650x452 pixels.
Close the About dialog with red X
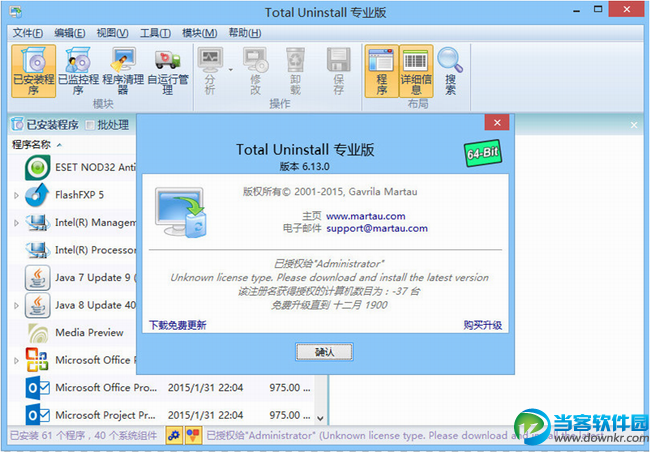[x=497, y=122]
